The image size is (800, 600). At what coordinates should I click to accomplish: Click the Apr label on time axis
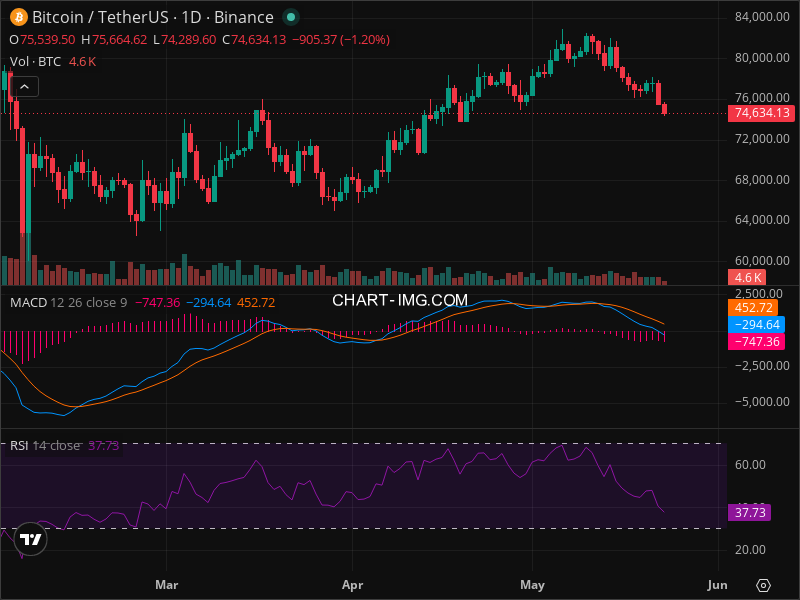(x=352, y=585)
